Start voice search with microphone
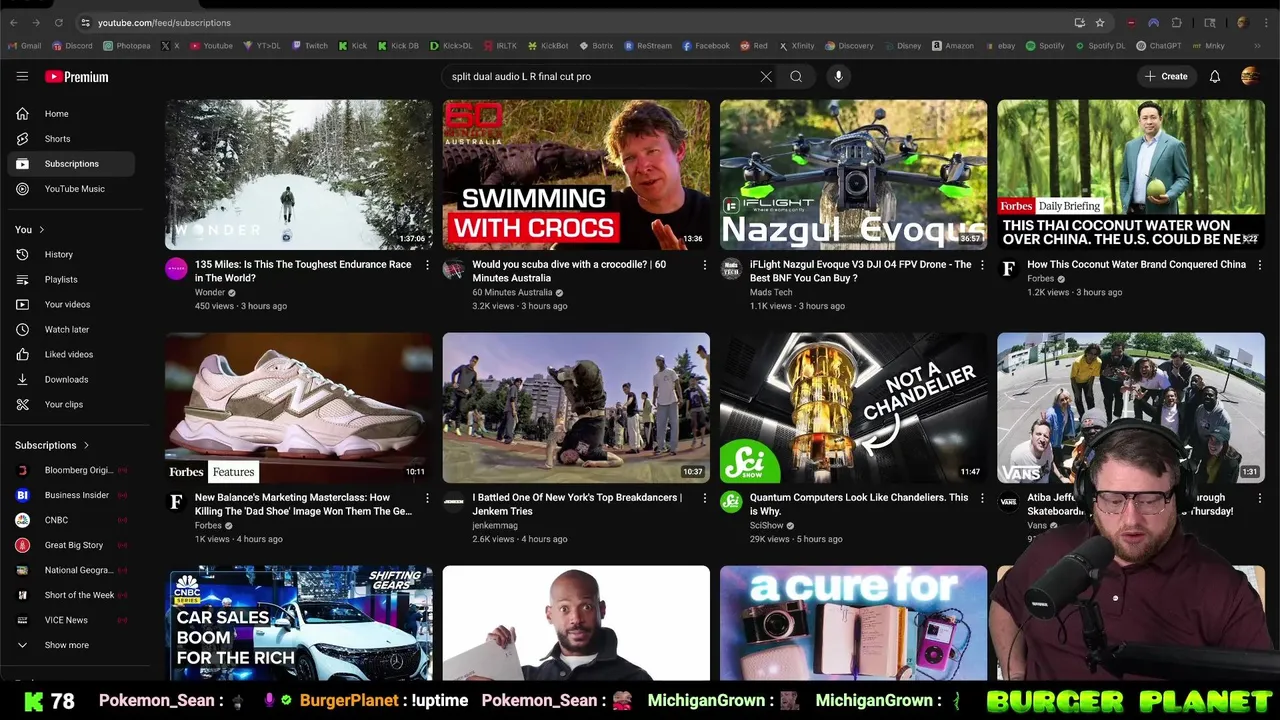 [x=838, y=76]
